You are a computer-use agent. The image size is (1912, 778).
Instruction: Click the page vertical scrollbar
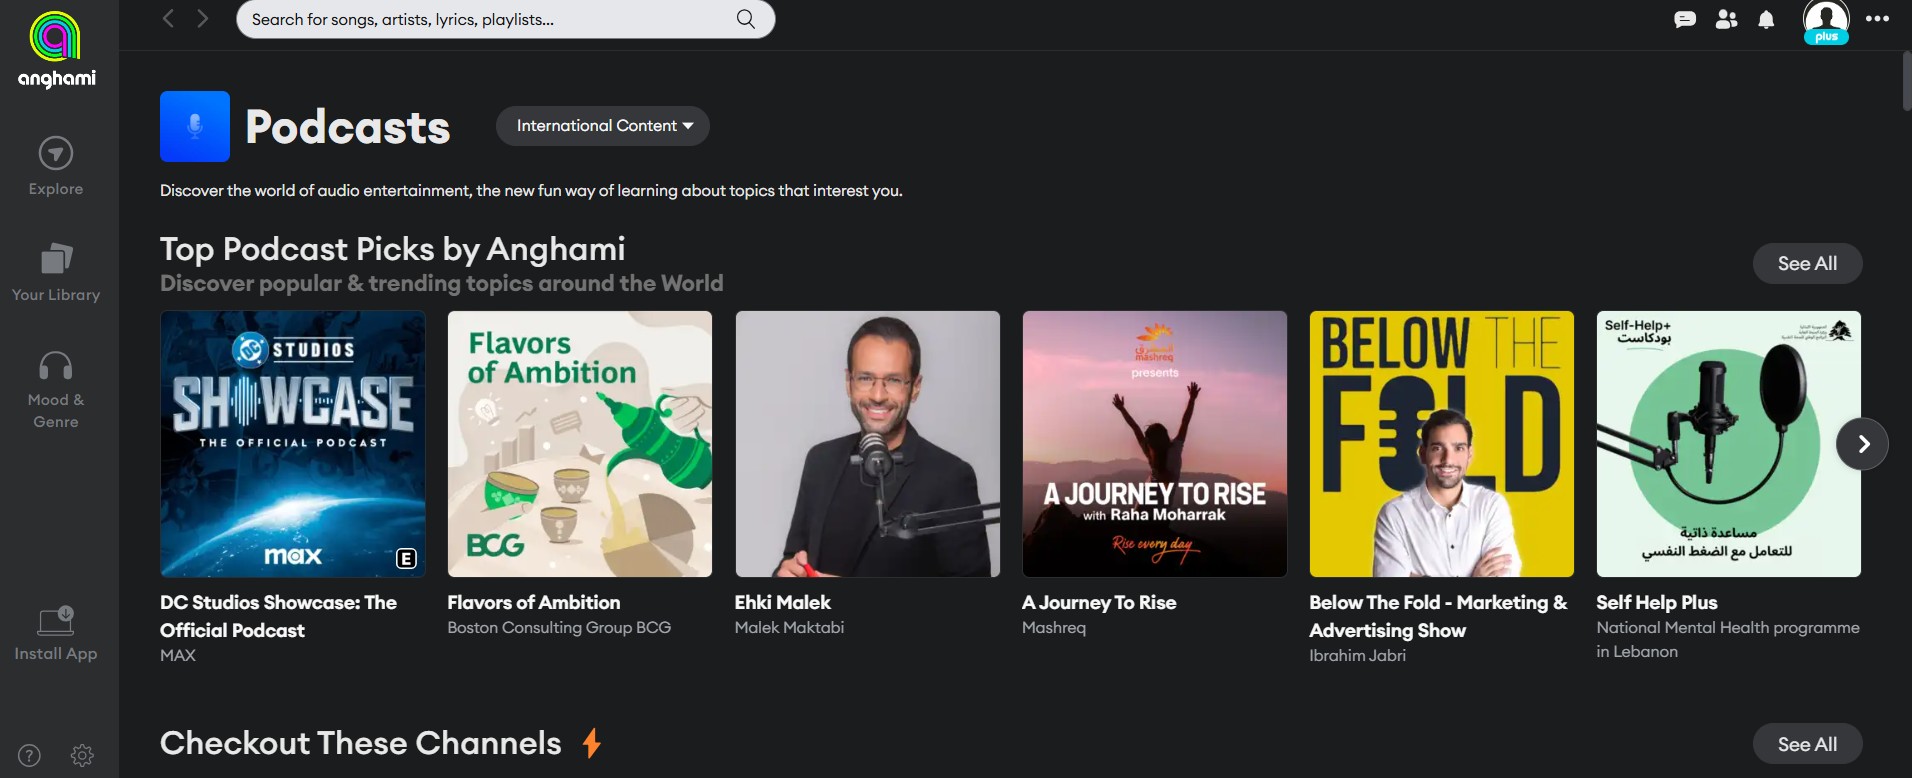click(x=1906, y=82)
